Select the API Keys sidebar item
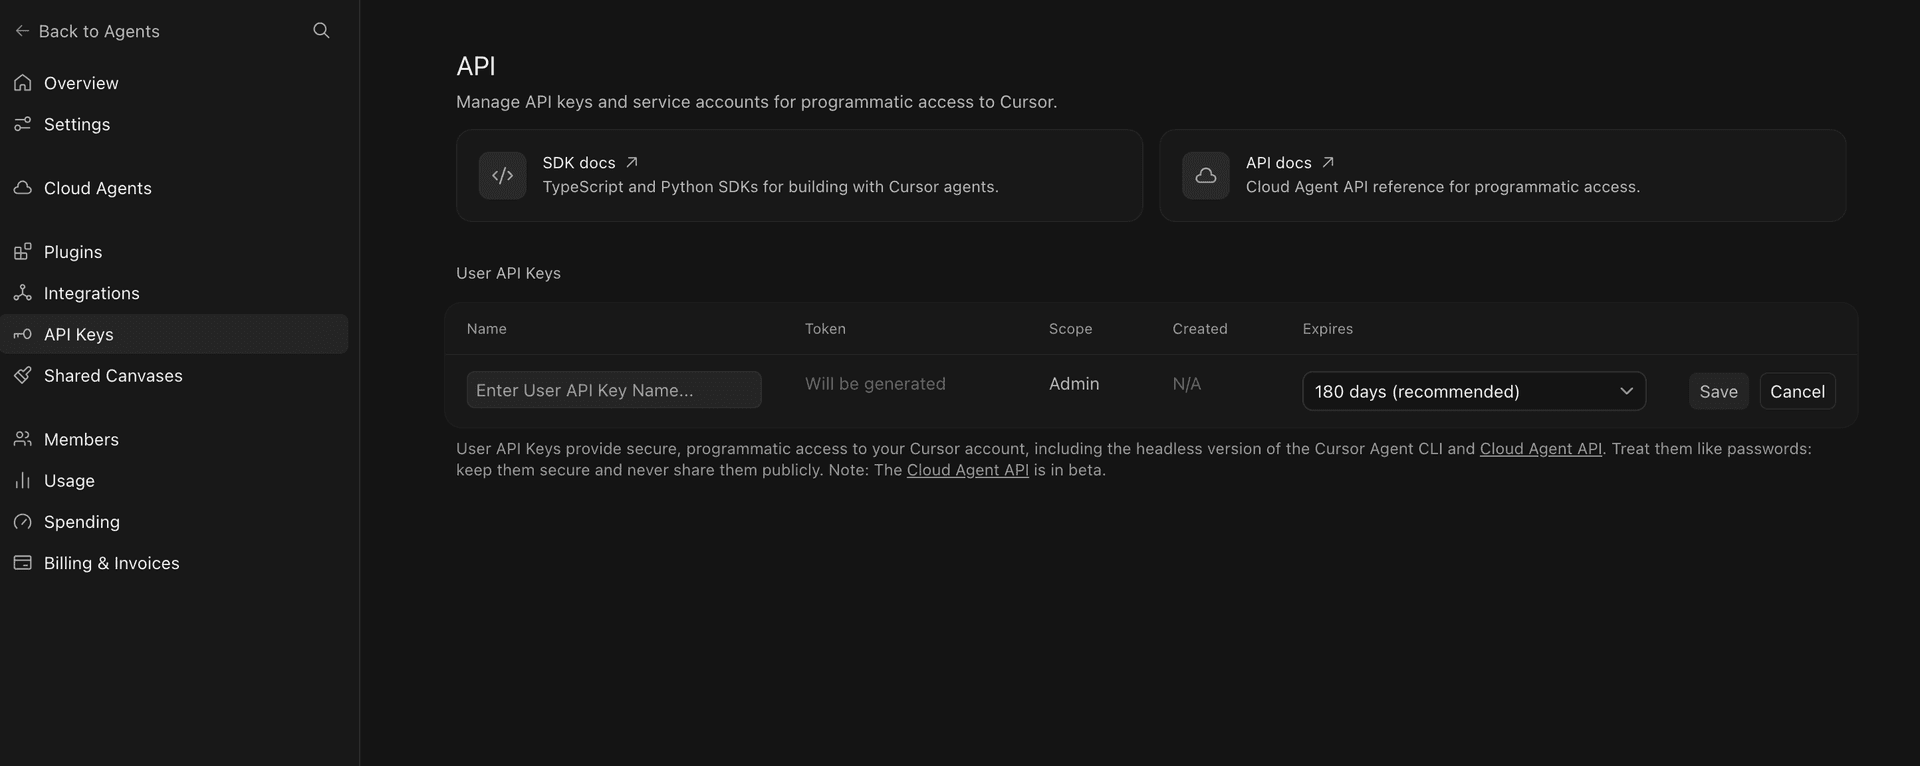The image size is (1920, 766). pyautogui.click(x=174, y=334)
